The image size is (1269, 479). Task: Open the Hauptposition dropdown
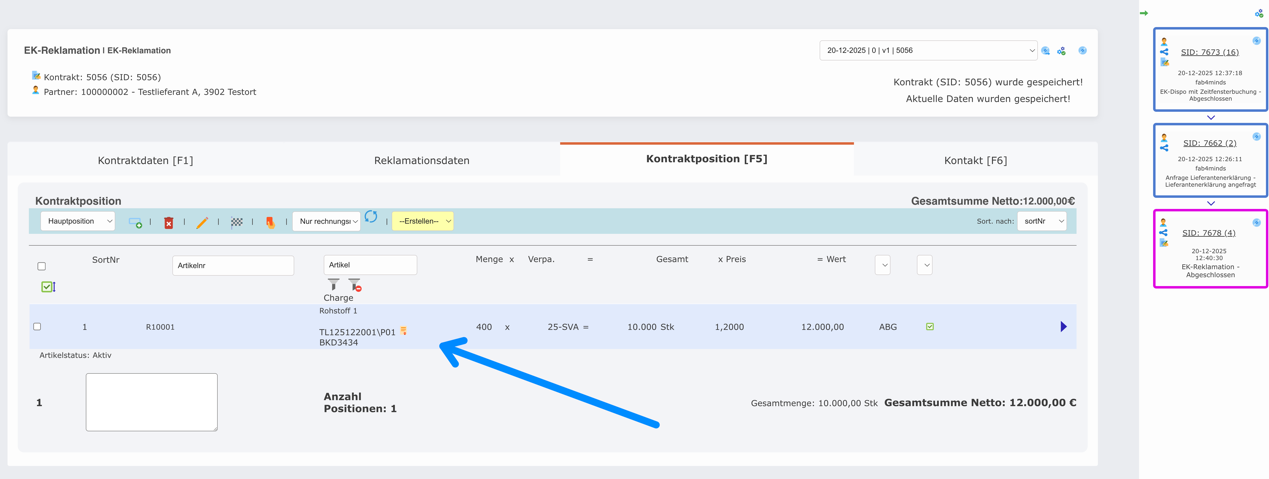pyautogui.click(x=77, y=221)
